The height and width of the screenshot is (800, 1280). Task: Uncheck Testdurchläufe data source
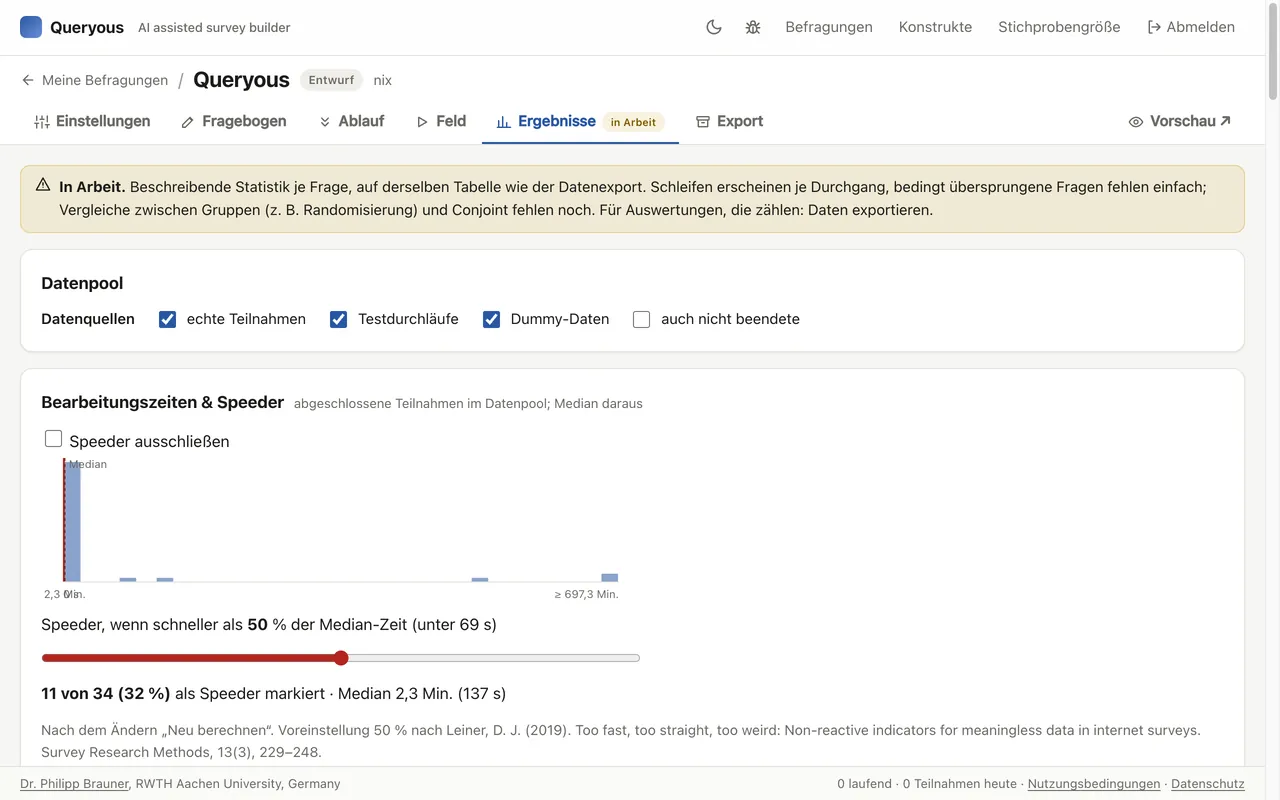pos(339,319)
